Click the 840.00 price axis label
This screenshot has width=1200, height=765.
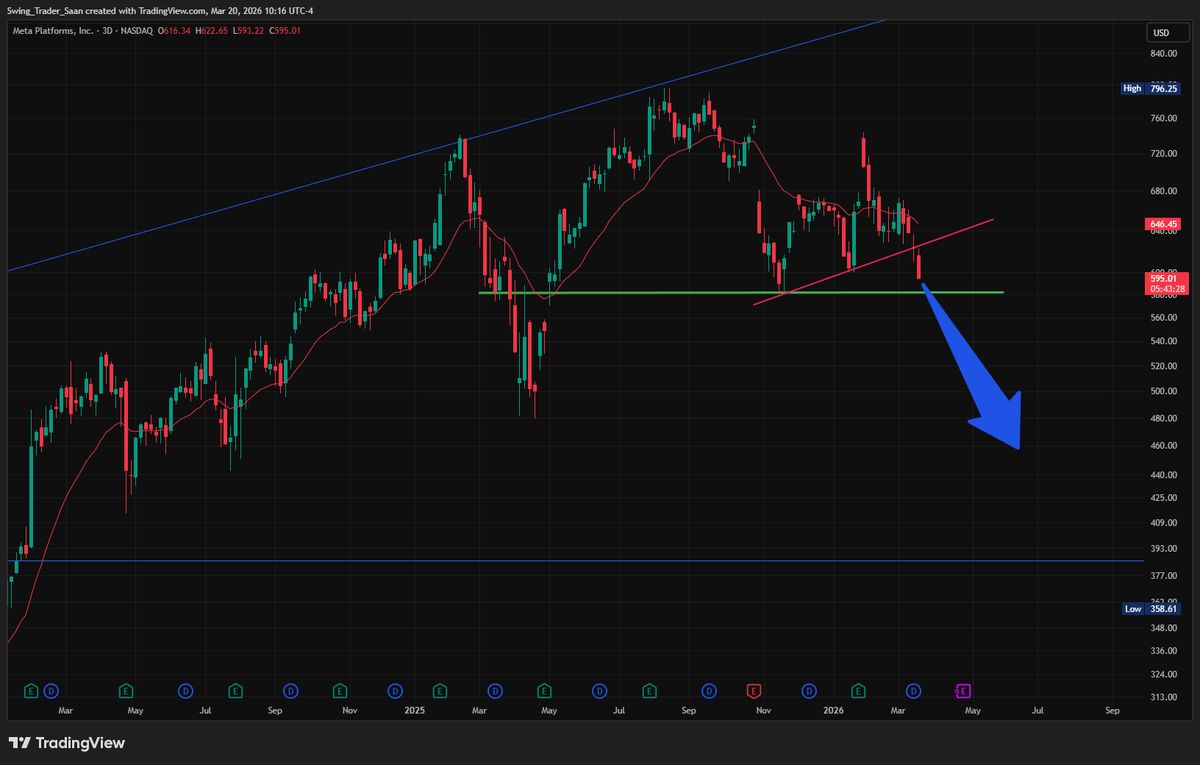pos(1163,55)
